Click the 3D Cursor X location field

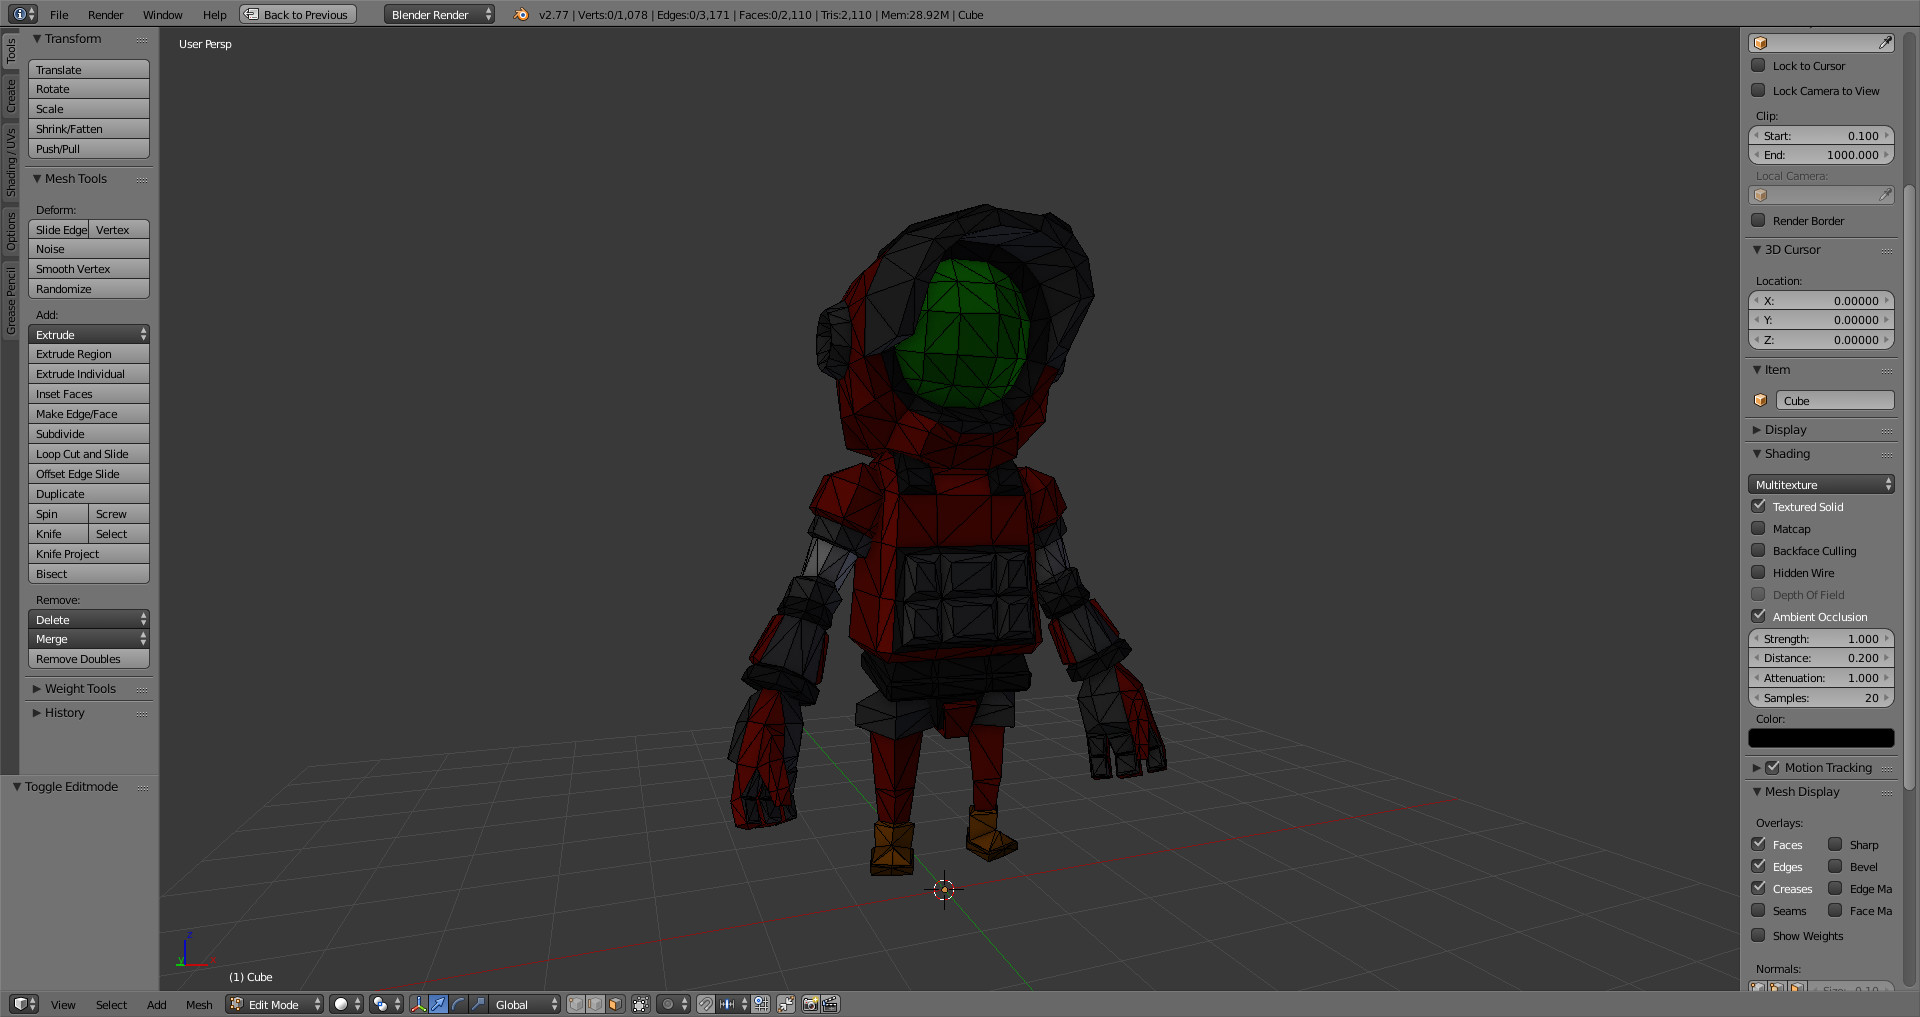pos(1821,300)
